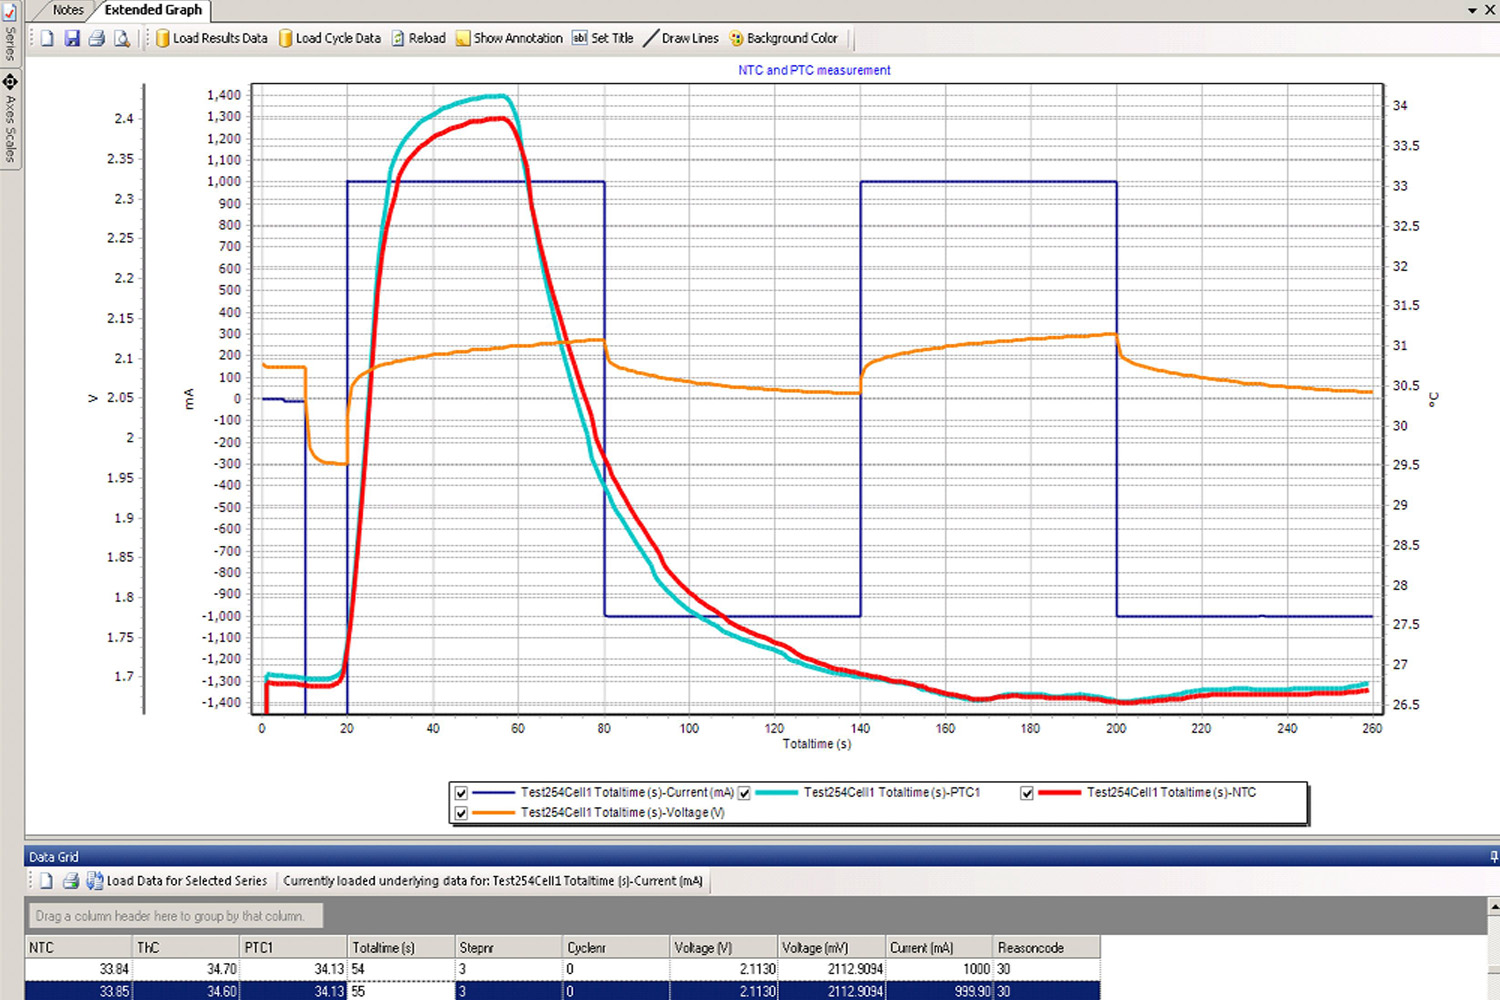Open the tab list dropdown arrow at top right

1472,10
